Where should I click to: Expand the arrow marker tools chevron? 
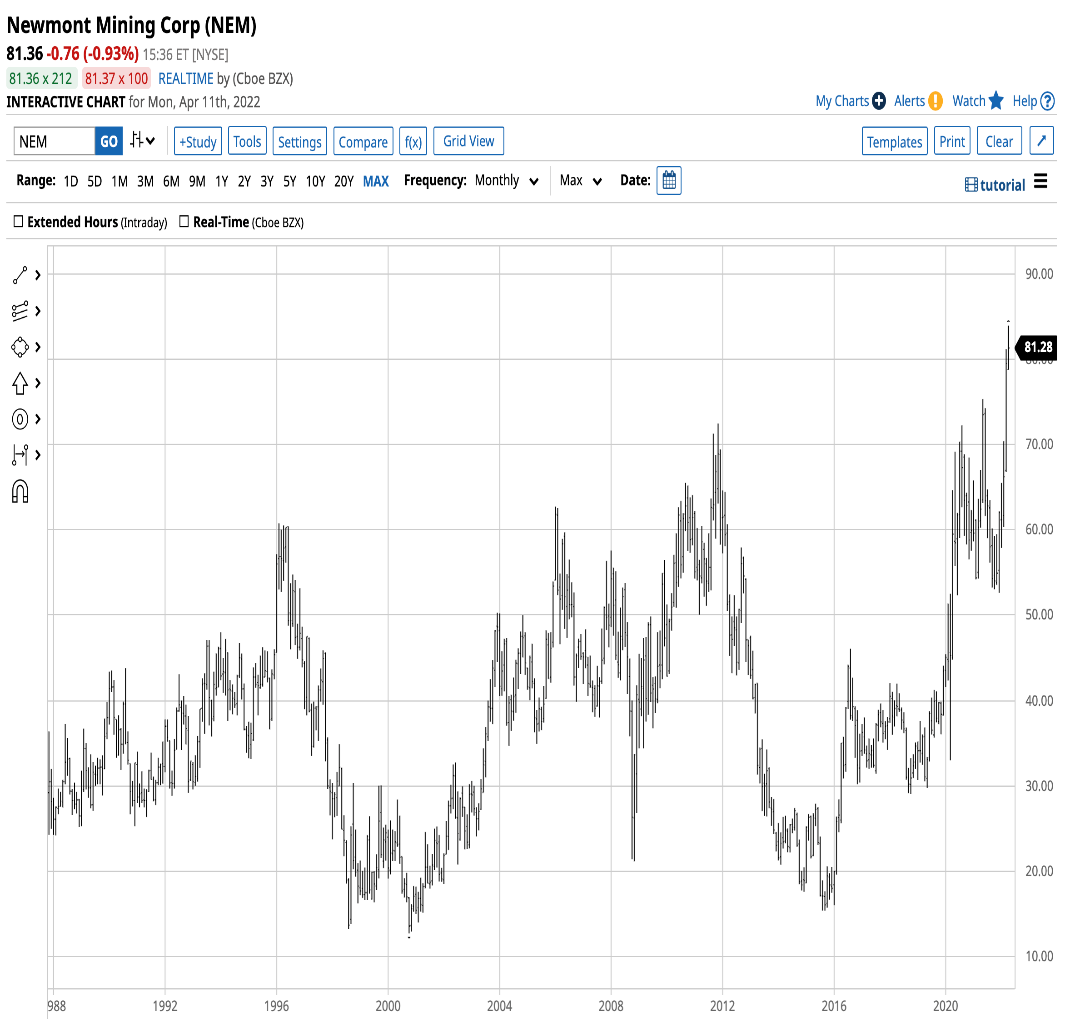(x=37, y=383)
